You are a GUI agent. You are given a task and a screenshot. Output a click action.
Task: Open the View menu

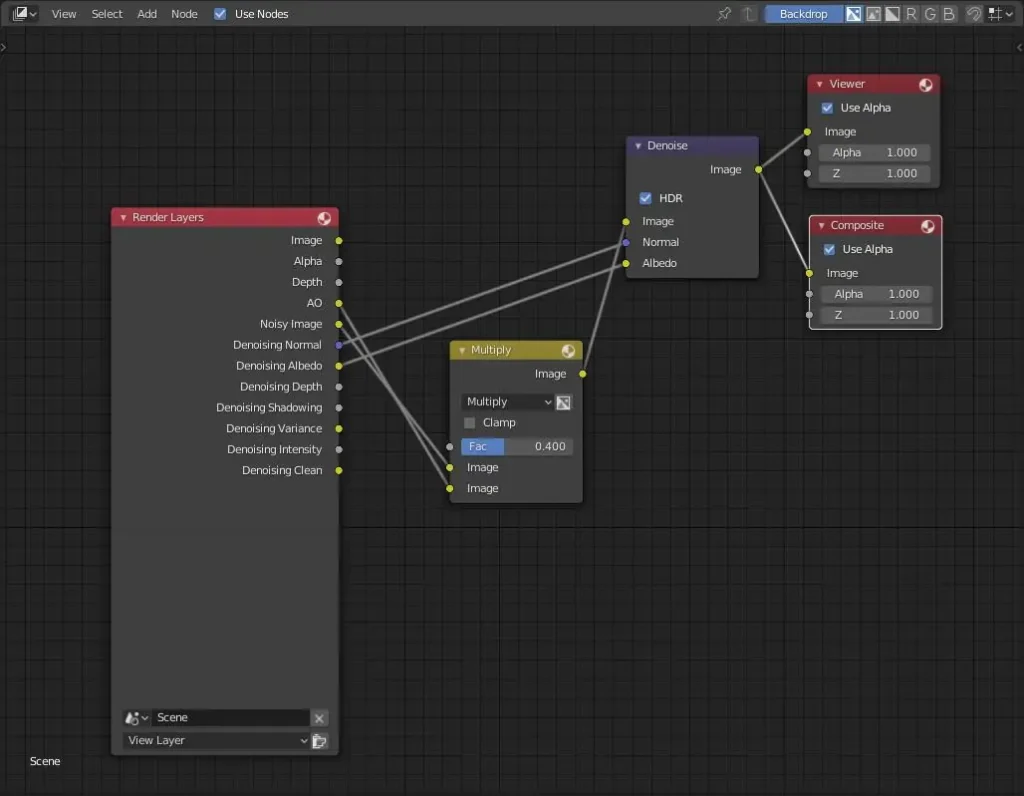point(64,14)
